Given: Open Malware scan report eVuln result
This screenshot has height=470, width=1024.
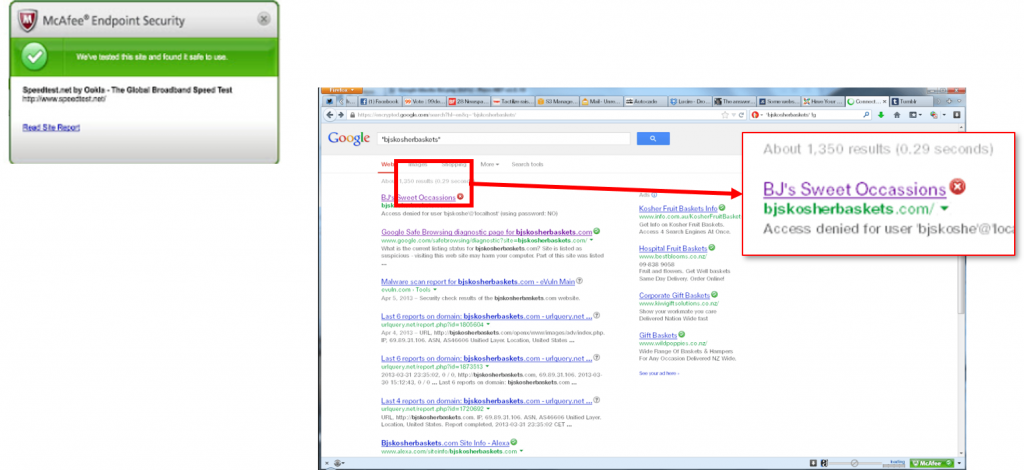Looking at the screenshot, I should [477, 281].
